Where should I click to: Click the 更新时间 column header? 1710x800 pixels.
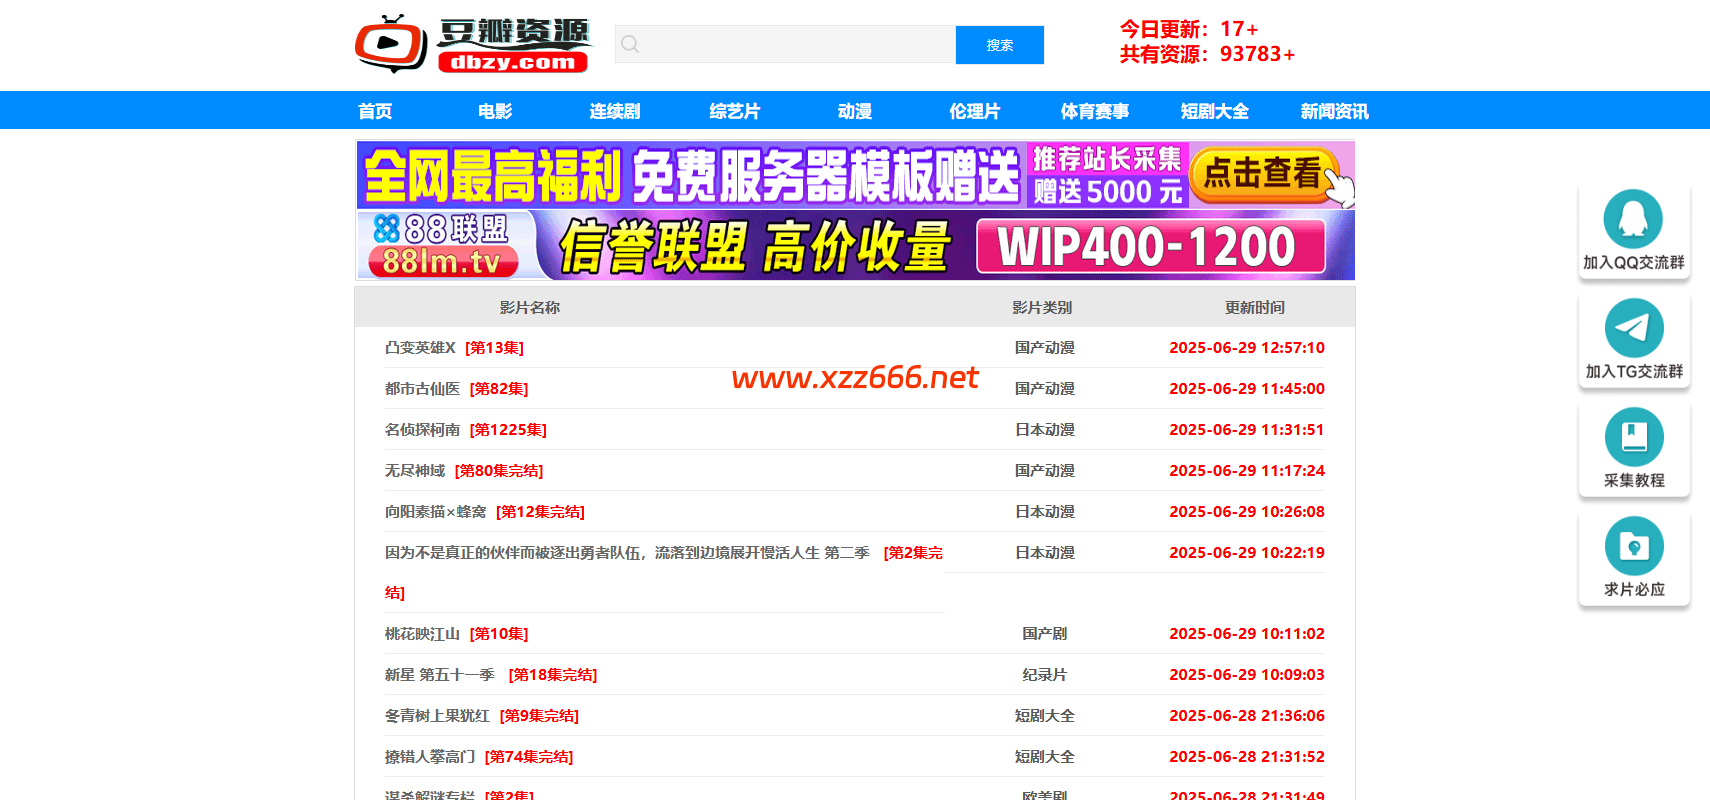tap(1255, 308)
